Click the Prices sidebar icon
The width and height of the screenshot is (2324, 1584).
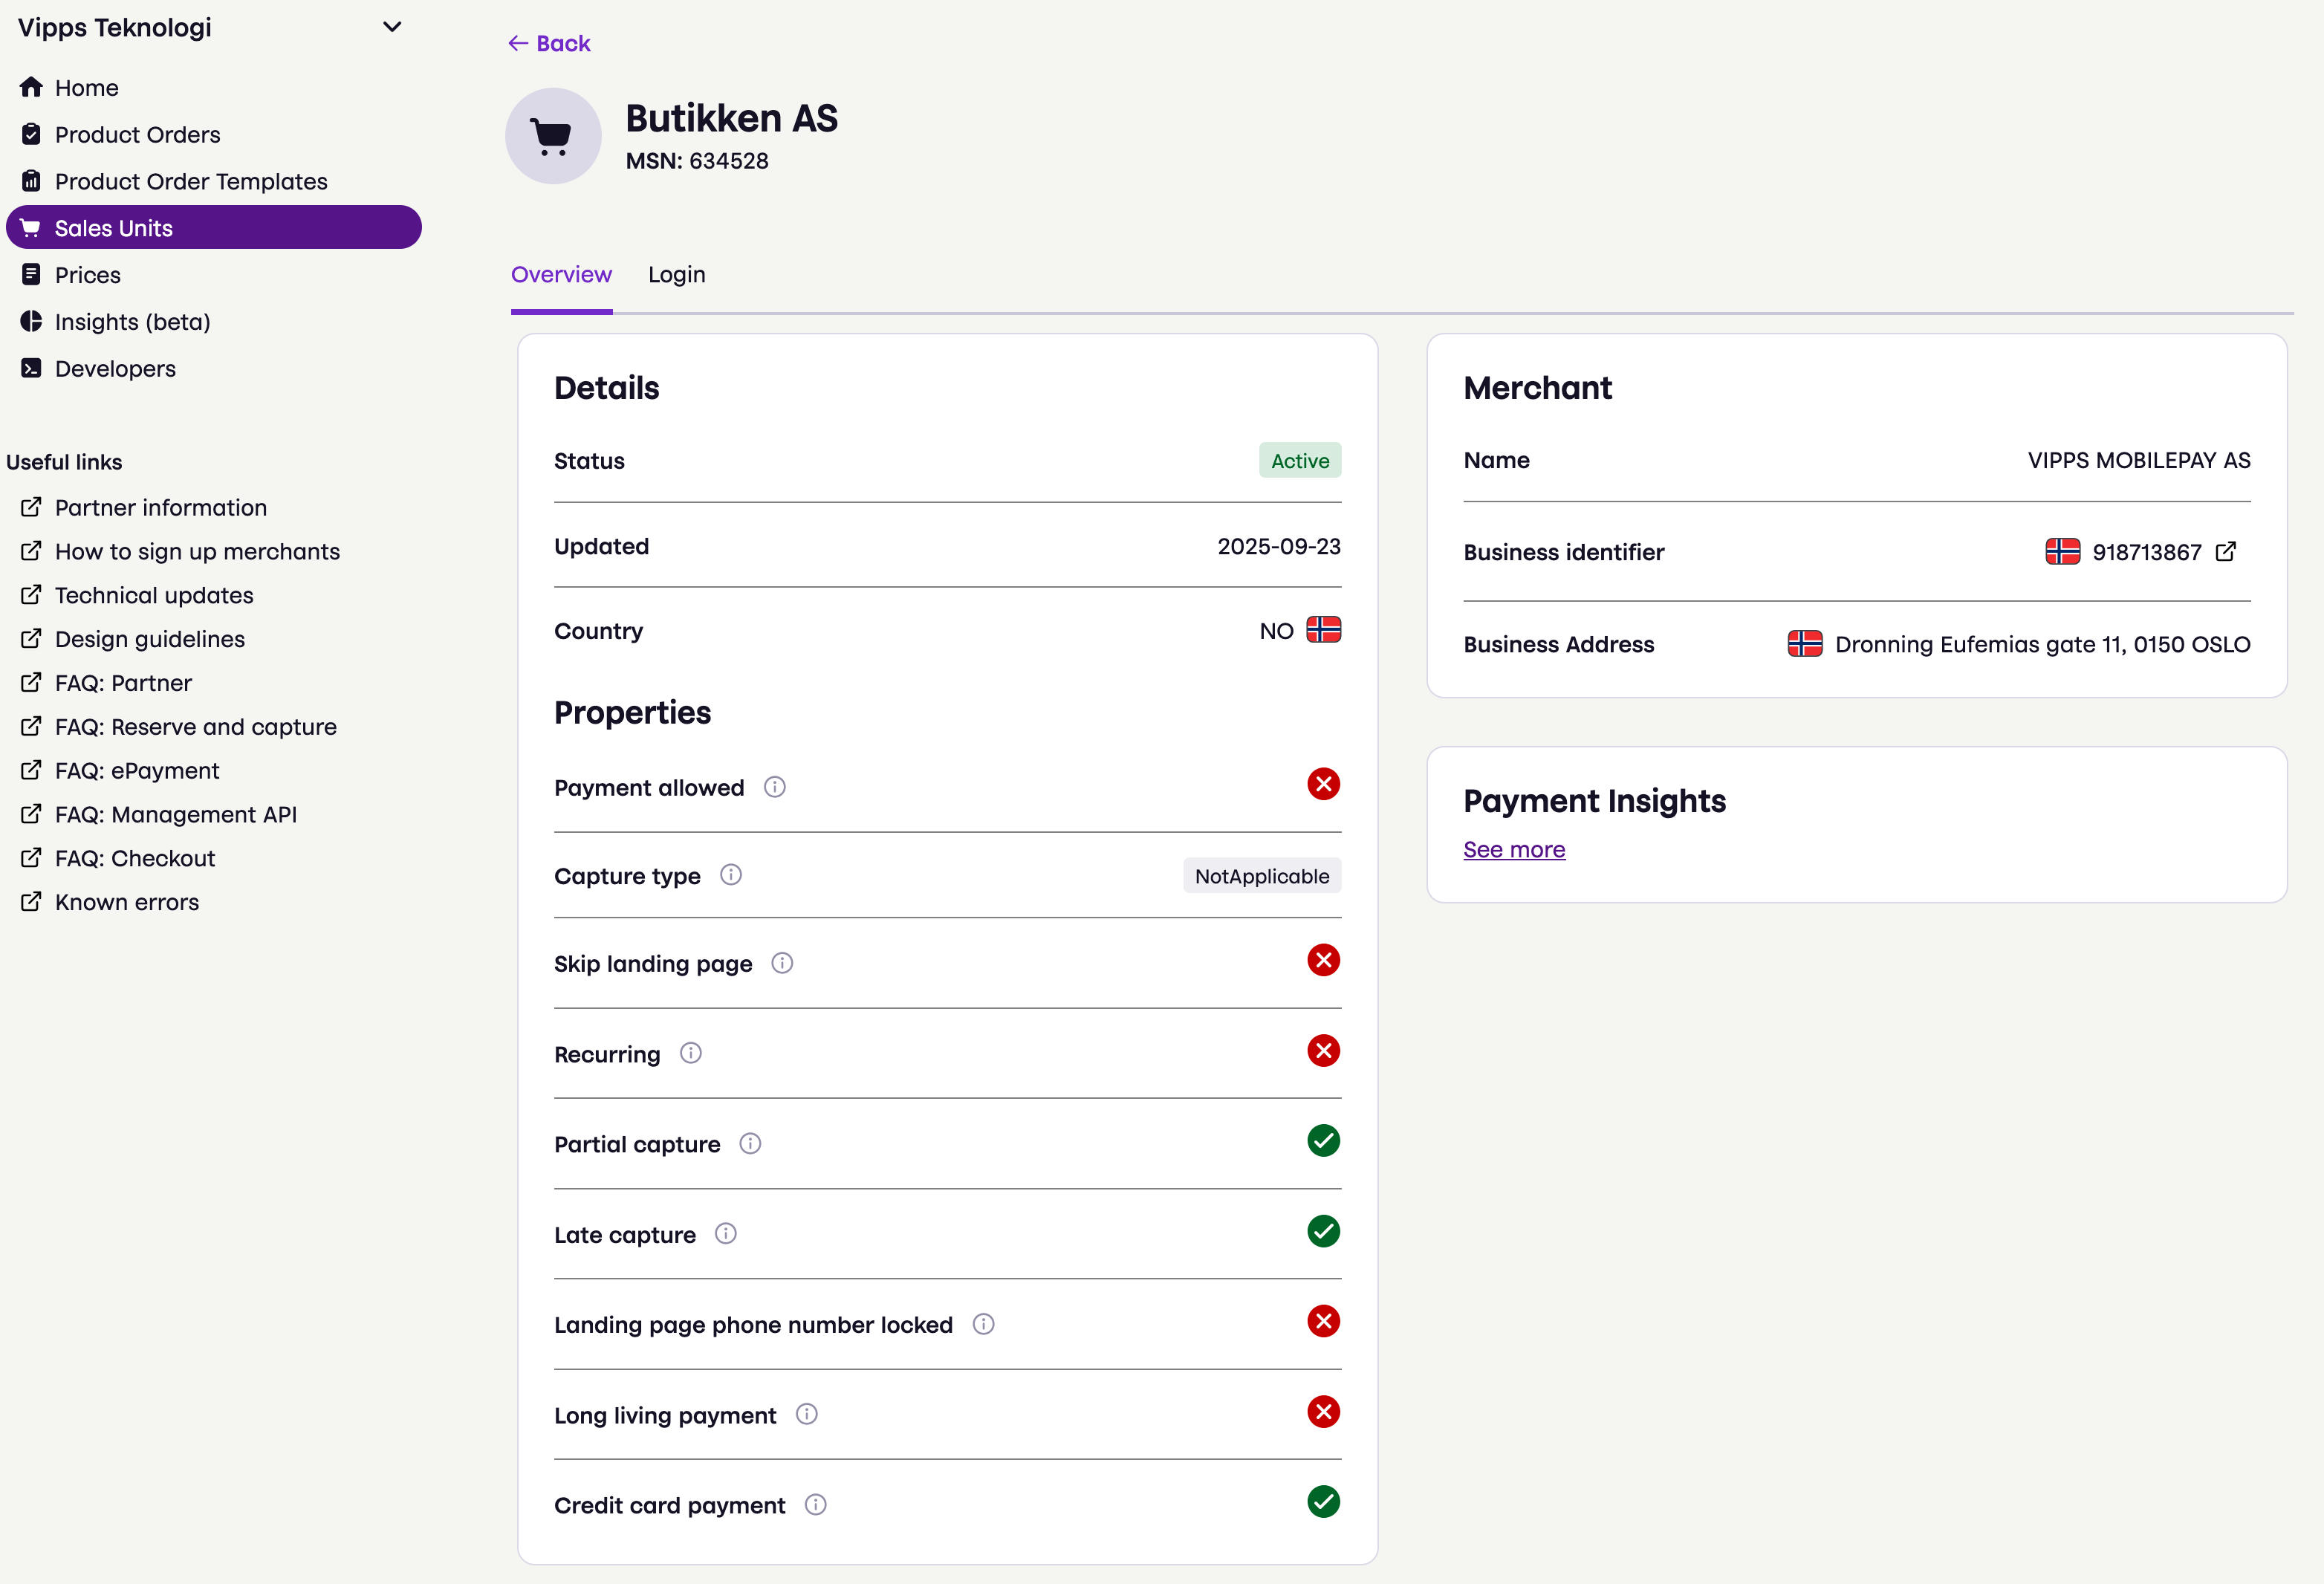pyautogui.click(x=31, y=274)
